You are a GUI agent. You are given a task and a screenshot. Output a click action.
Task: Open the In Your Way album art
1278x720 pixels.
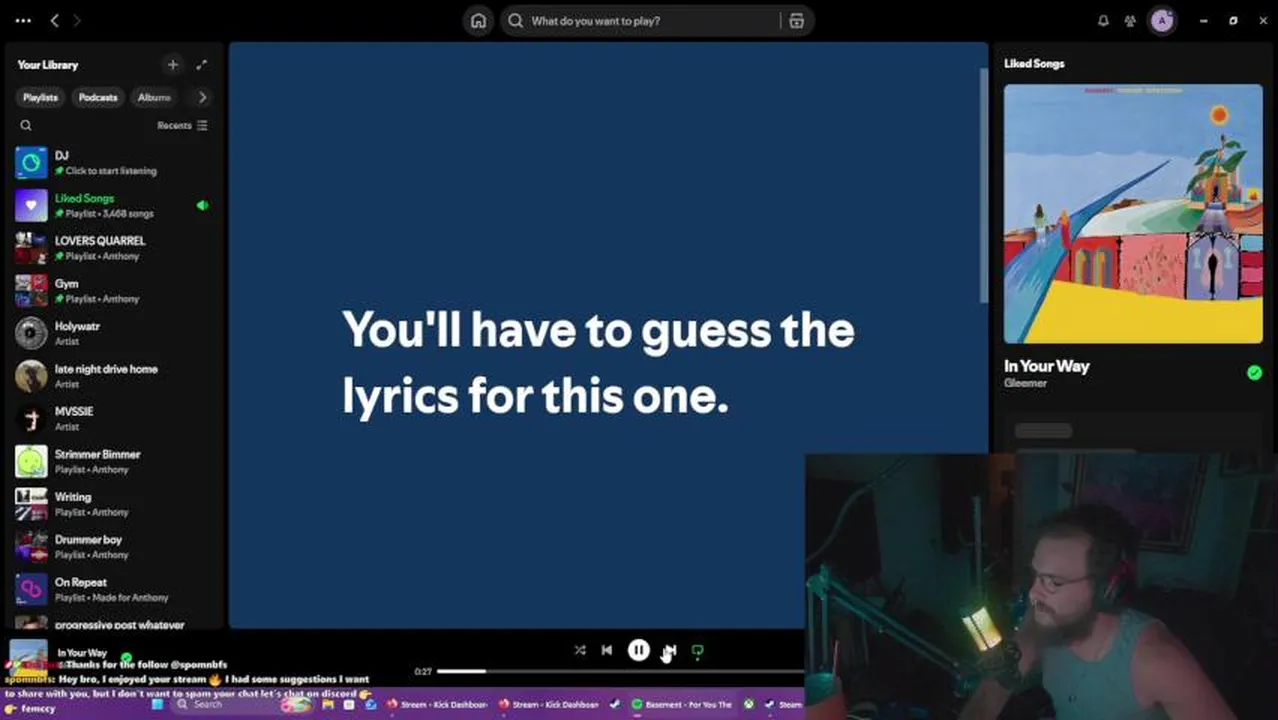1133,214
